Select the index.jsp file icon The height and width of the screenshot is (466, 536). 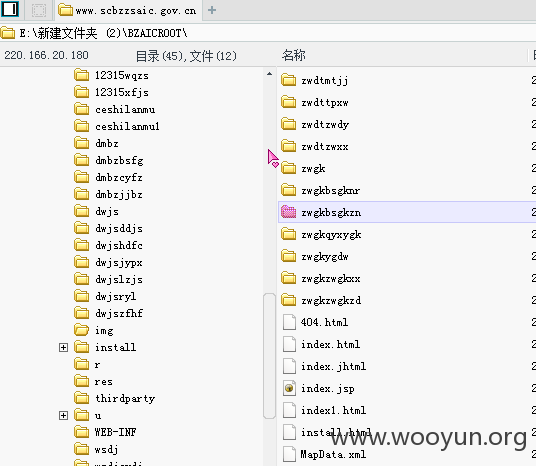pos(289,388)
